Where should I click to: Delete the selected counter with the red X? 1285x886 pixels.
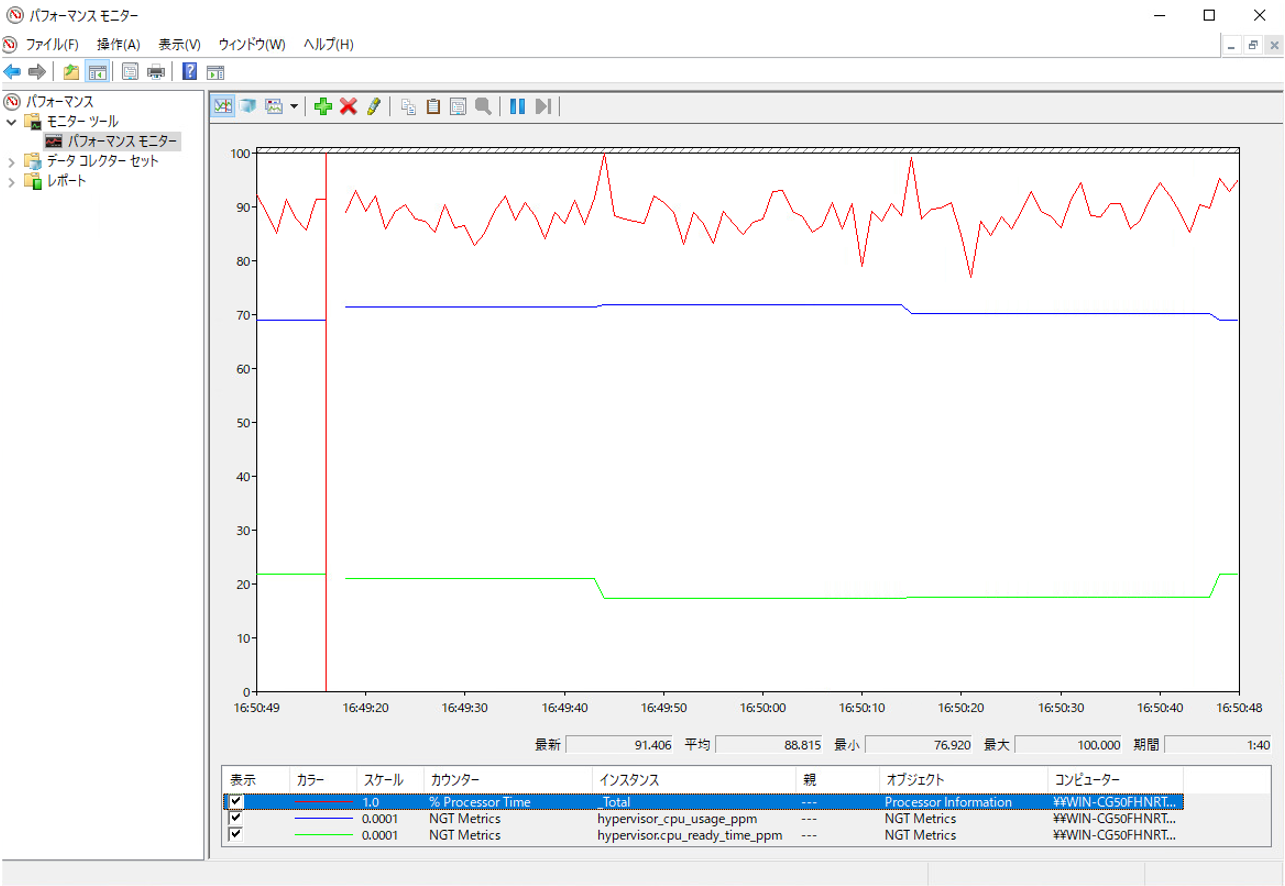[348, 106]
